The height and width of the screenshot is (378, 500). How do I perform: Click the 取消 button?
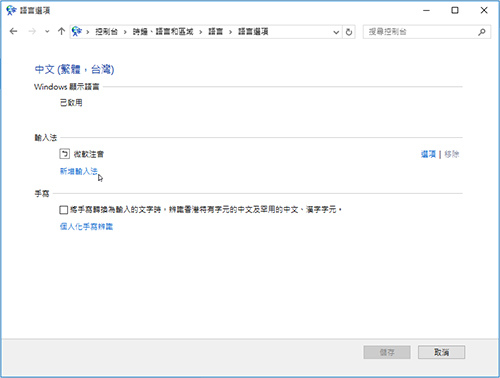click(x=441, y=352)
